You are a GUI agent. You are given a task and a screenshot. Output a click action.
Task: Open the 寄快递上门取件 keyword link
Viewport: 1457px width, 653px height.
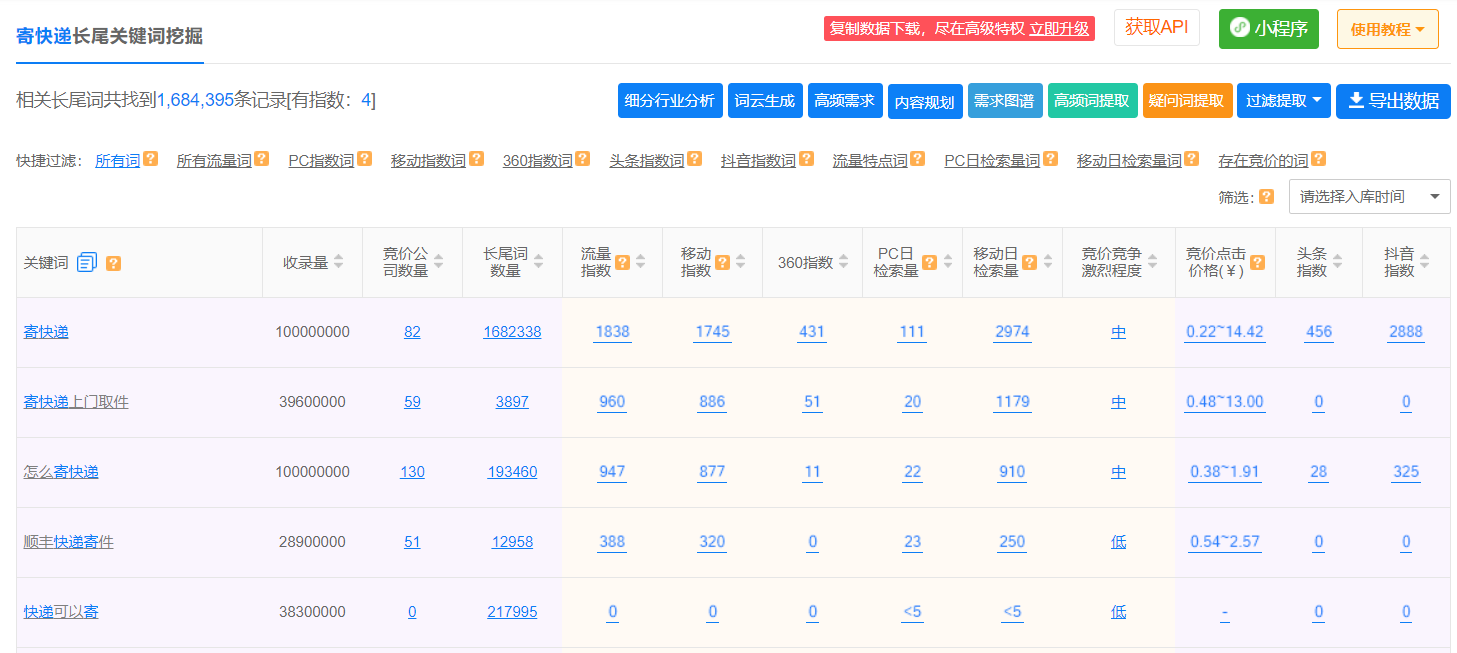[76, 402]
